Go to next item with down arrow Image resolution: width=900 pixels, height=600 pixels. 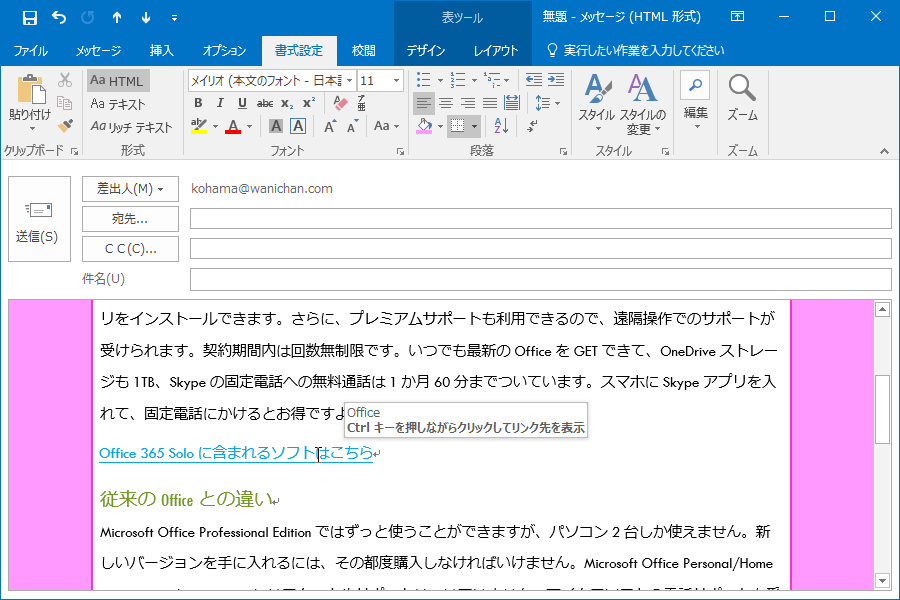146,18
